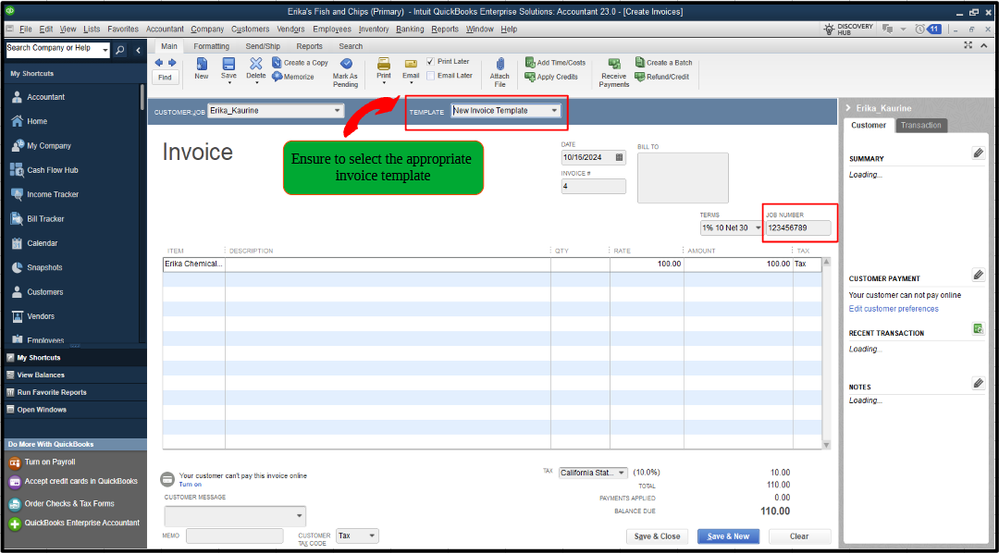
Task: Open the Terms dropdown
Action: pyautogui.click(x=758, y=228)
